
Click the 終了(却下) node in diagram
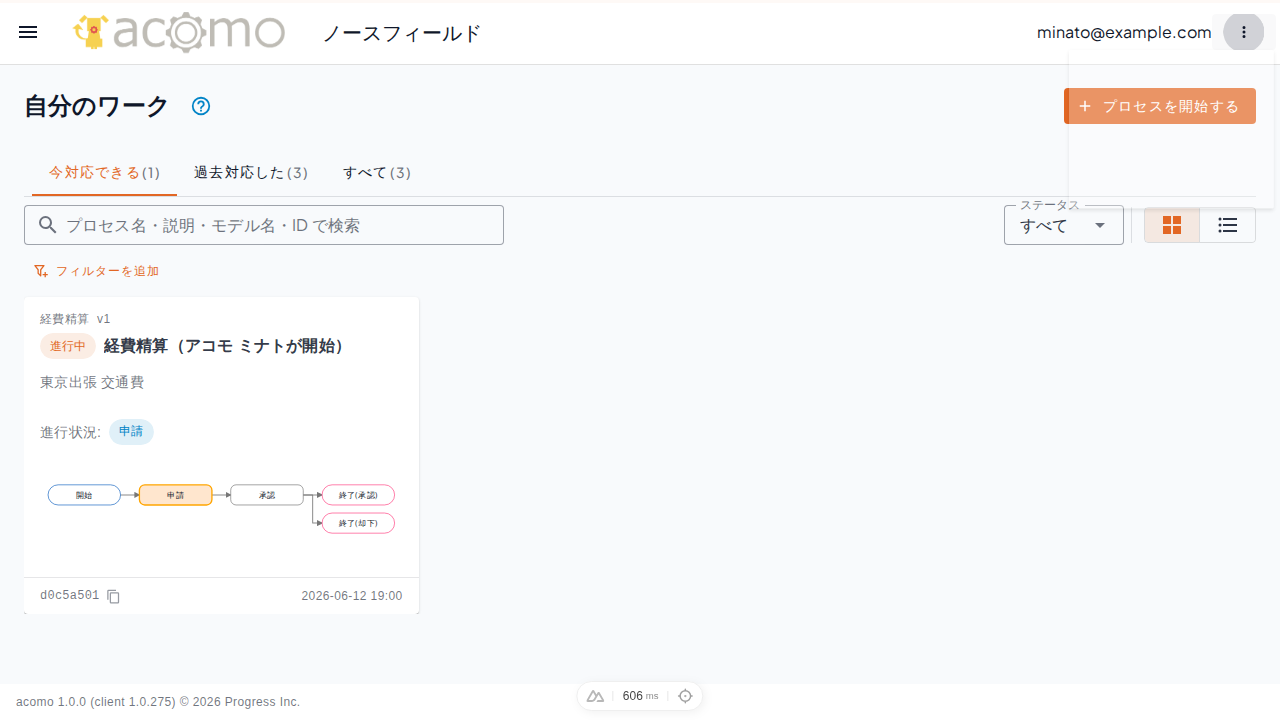click(358, 523)
